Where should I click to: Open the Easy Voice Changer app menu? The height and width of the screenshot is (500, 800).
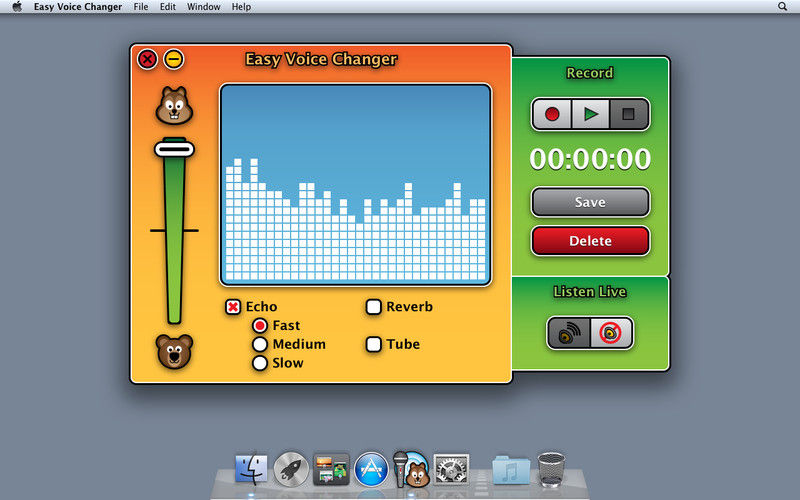[78, 7]
